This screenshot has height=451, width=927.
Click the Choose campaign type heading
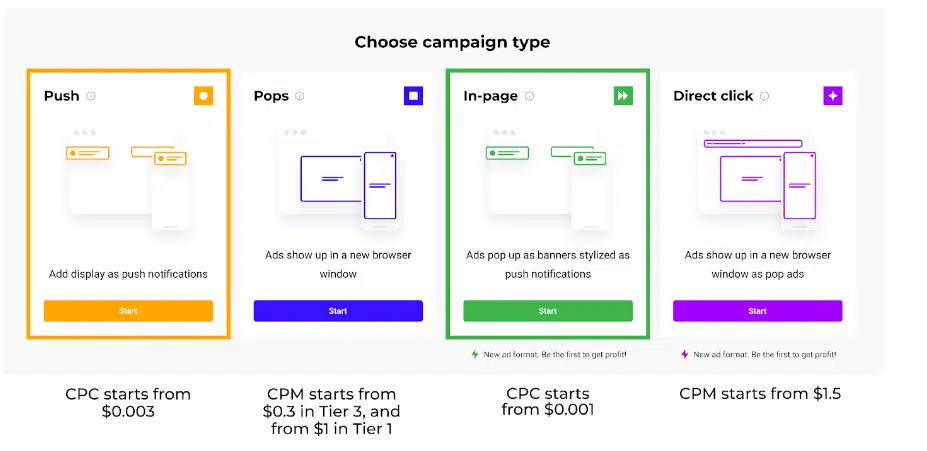(452, 42)
